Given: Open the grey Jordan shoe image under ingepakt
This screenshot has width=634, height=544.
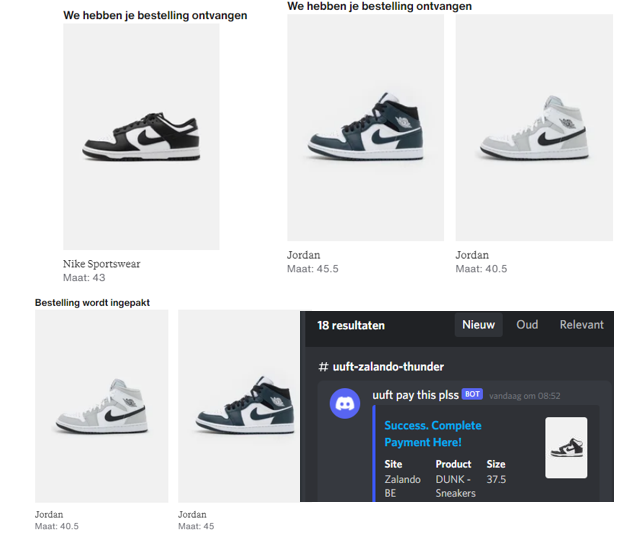Looking at the screenshot, I should click(x=101, y=406).
